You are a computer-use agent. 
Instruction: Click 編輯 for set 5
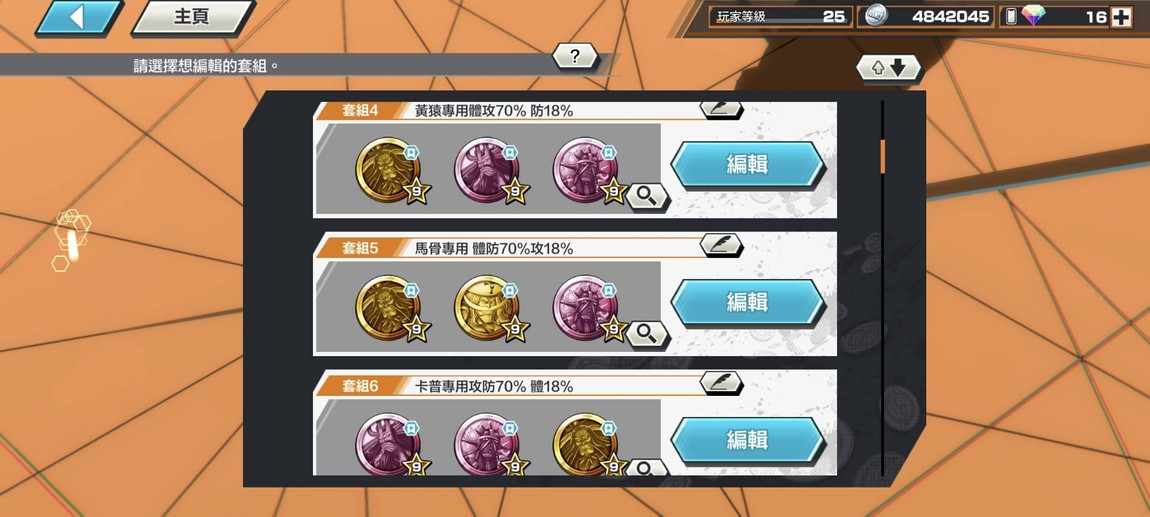tap(747, 301)
